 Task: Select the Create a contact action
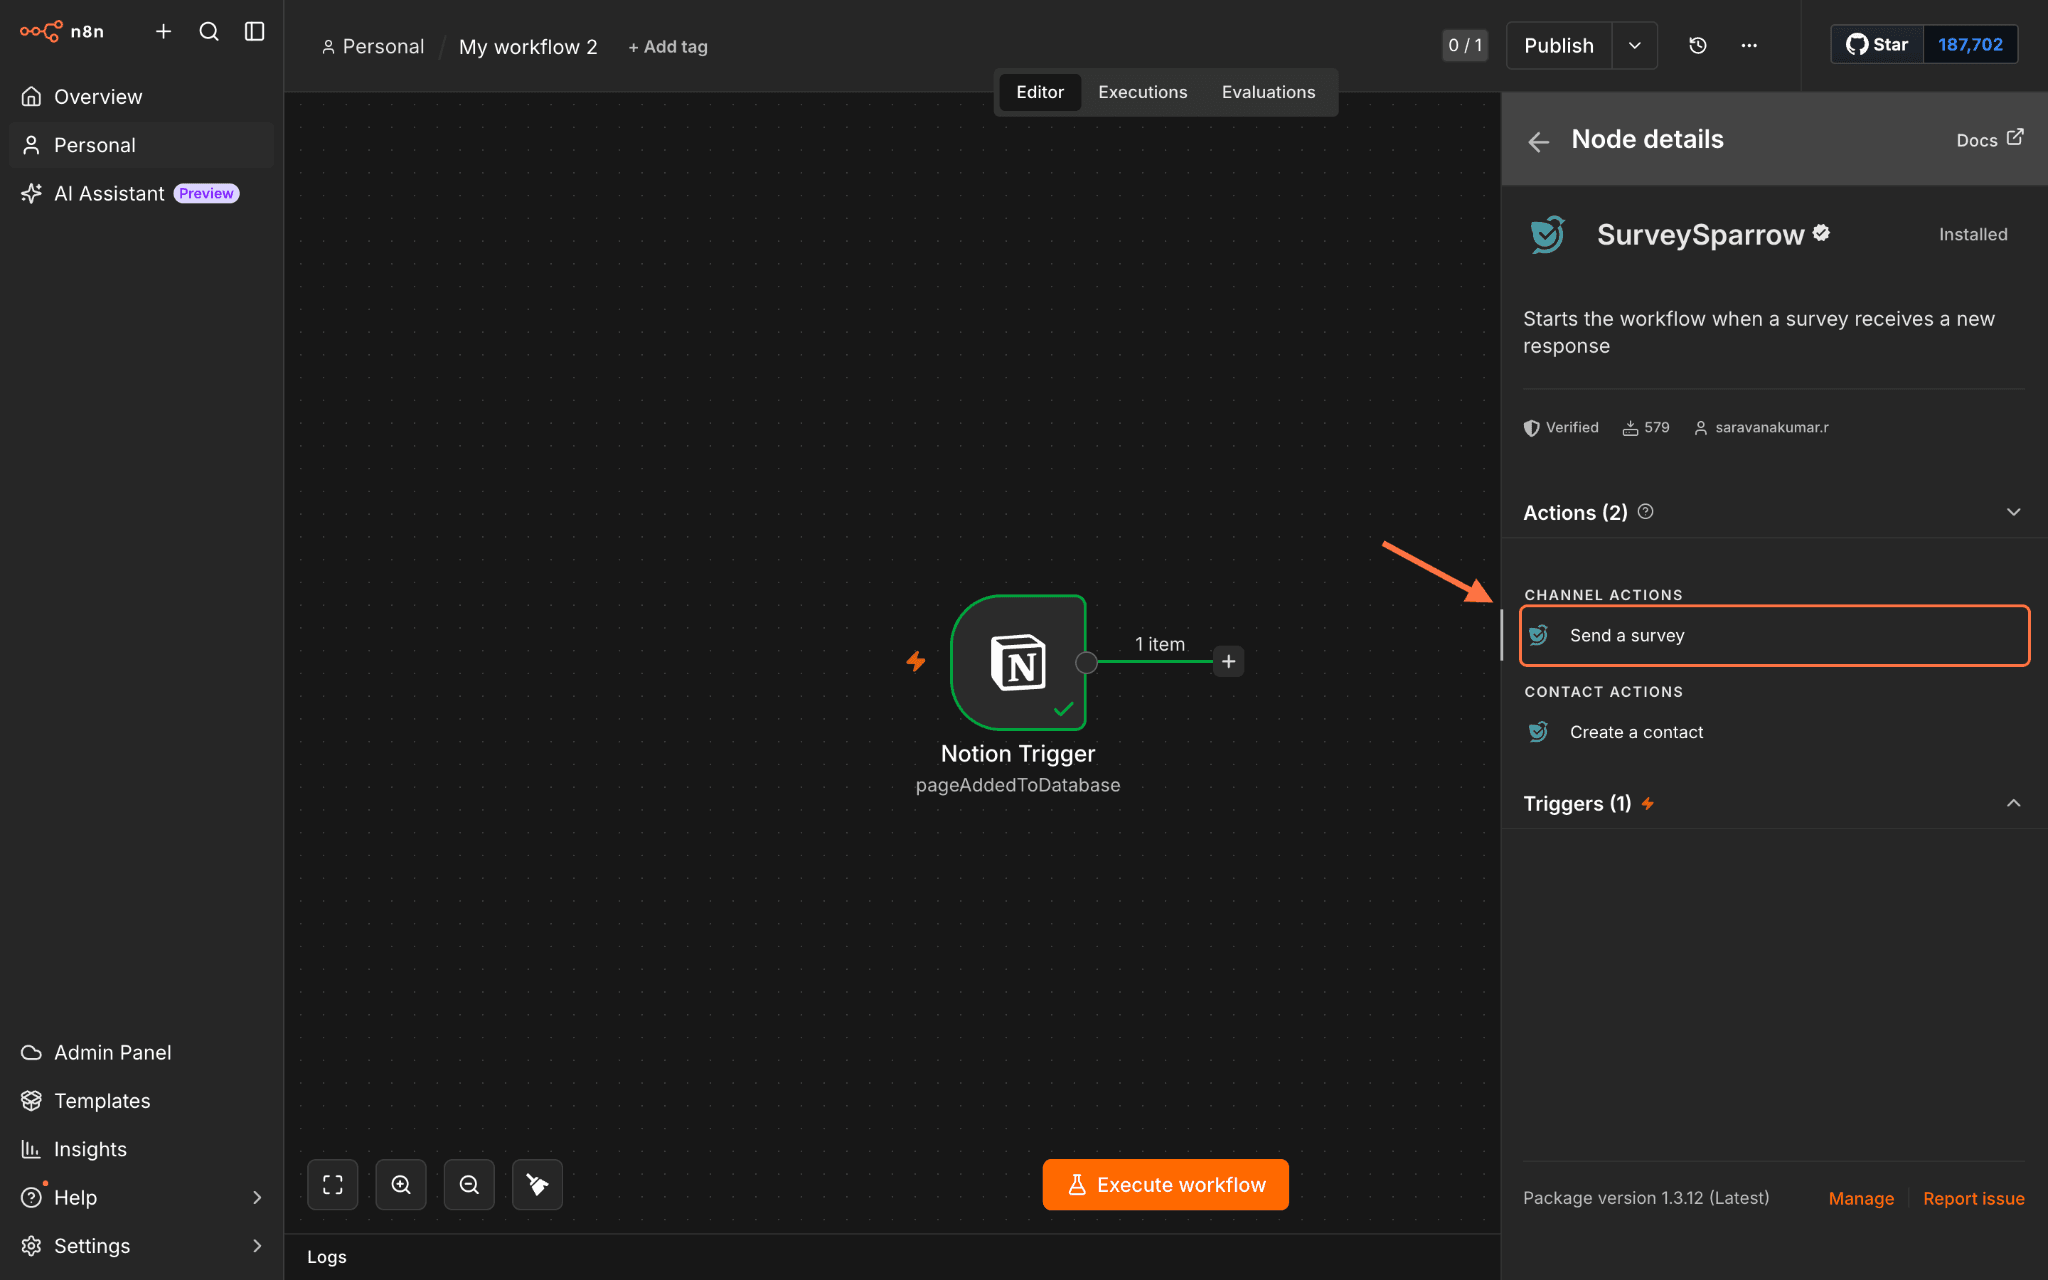coord(1775,732)
